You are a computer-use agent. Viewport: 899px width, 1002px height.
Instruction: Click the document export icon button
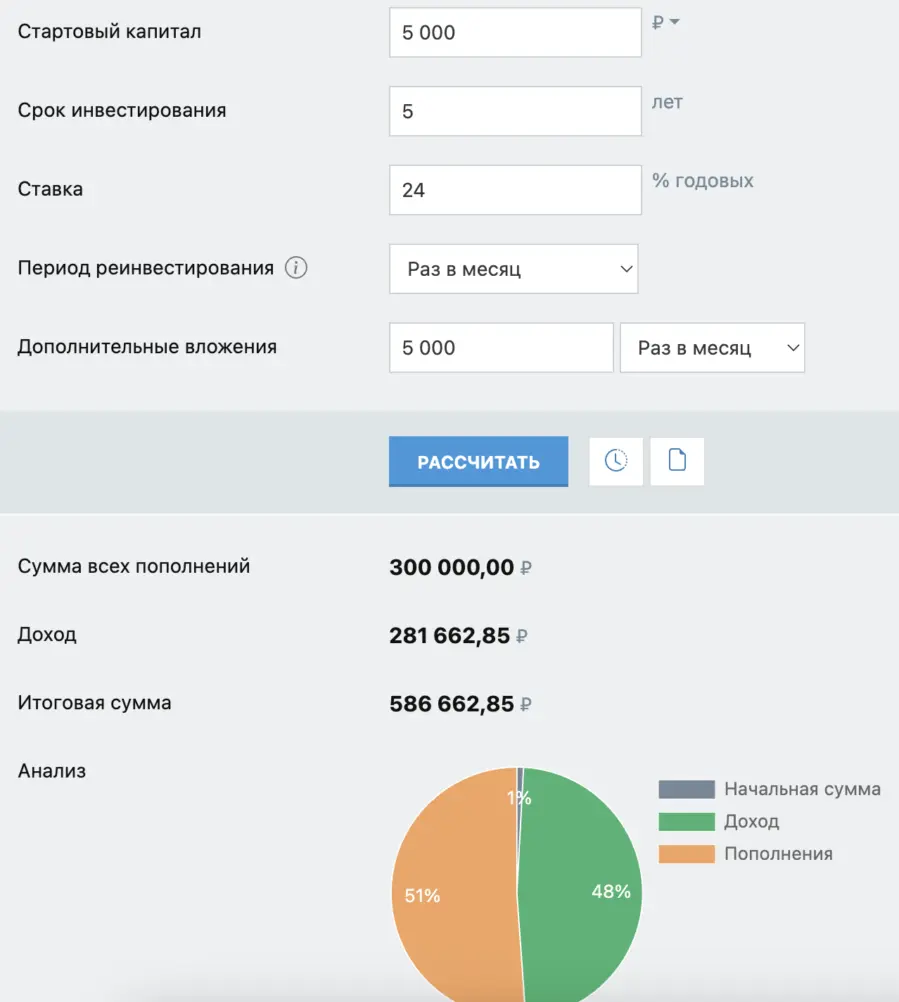677,461
